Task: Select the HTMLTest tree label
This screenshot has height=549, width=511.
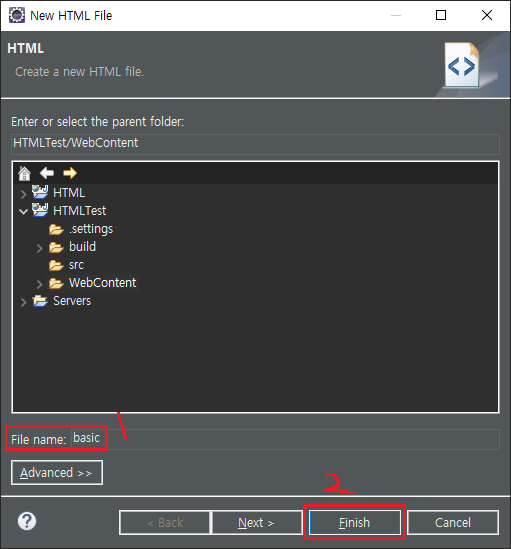Action: [x=80, y=211]
